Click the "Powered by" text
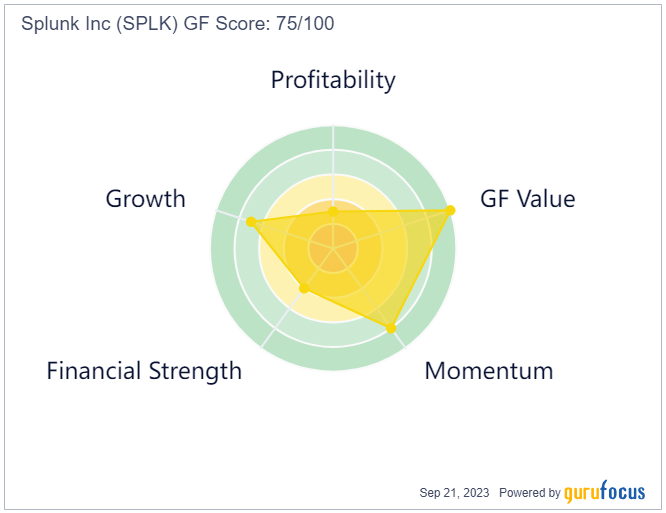 (529, 493)
